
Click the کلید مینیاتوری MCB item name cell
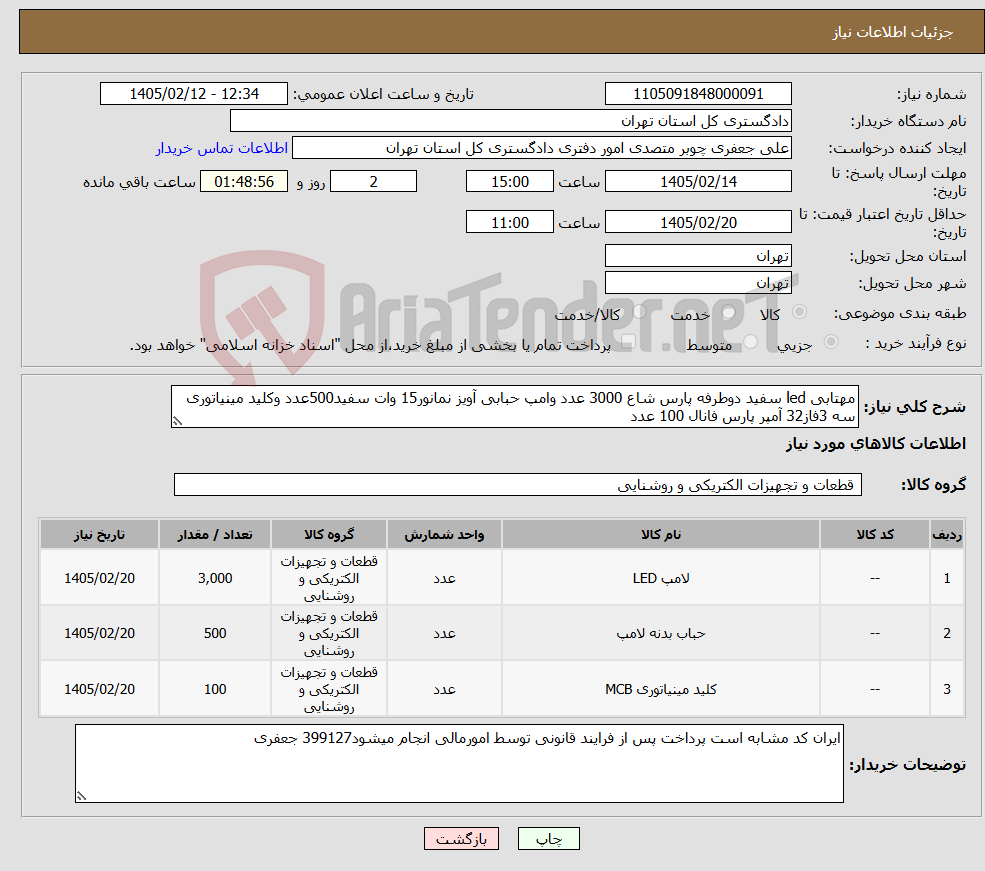pos(661,689)
